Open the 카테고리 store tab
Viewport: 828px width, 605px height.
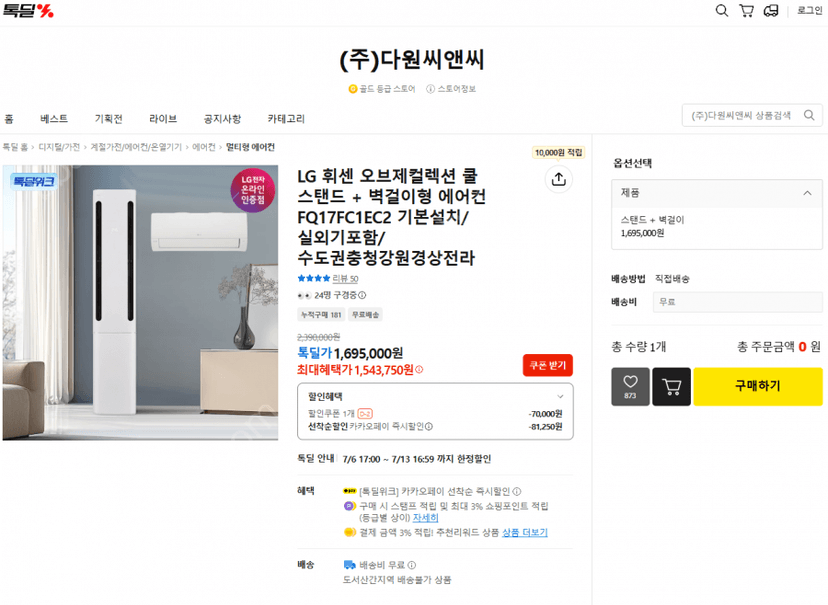coord(286,119)
